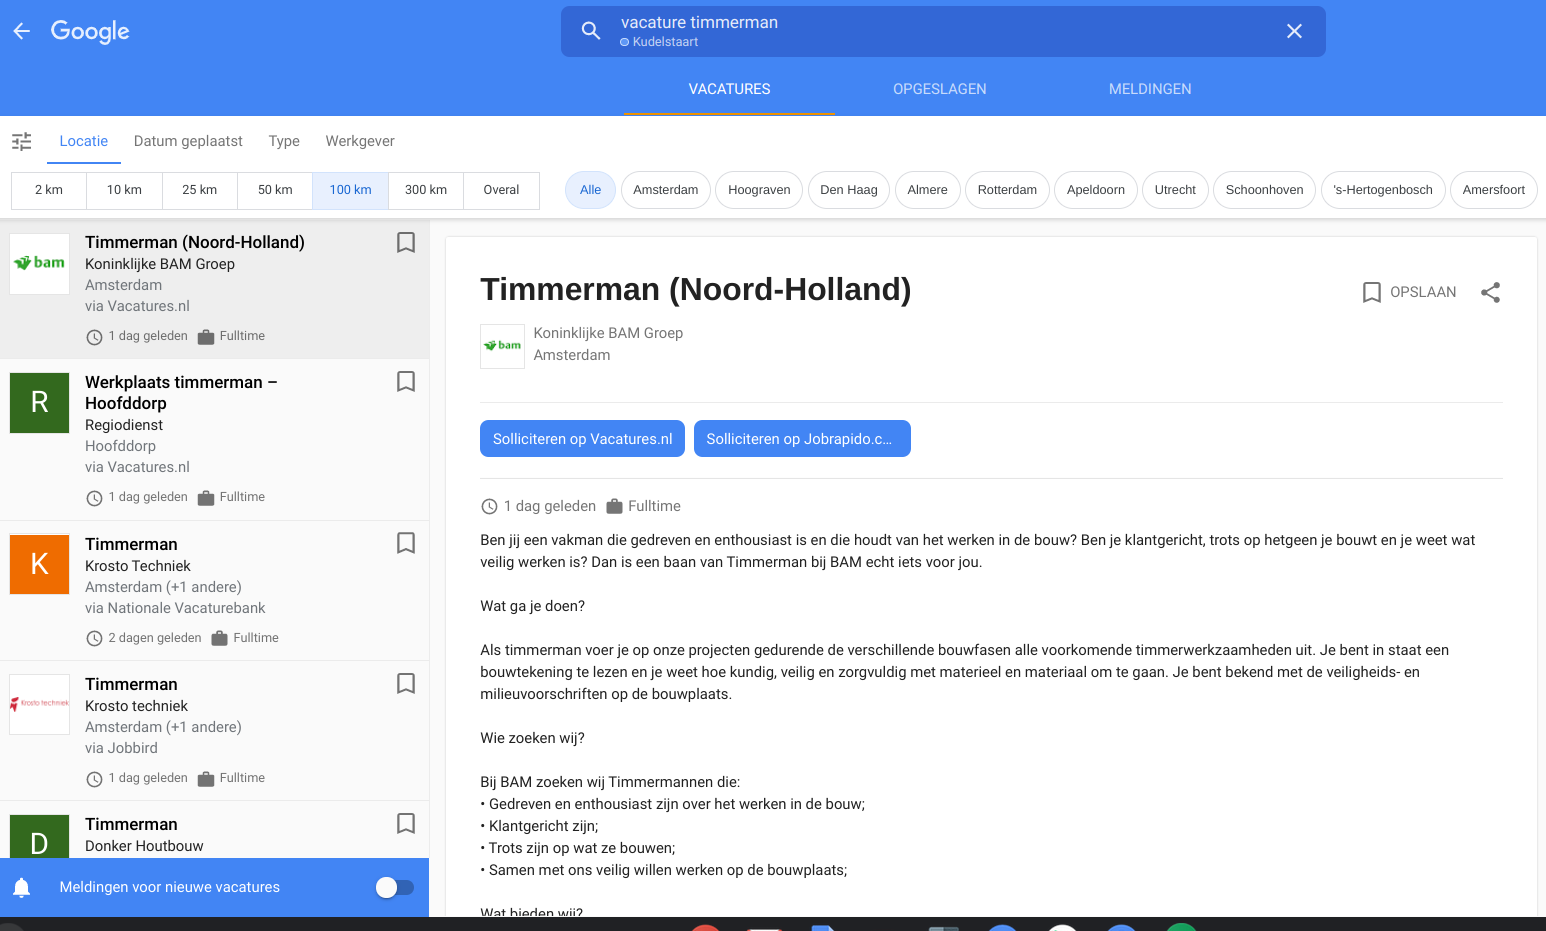This screenshot has height=931, width=1546.
Task: Open the green D Donker Houtbouw logo
Action: pos(39,836)
